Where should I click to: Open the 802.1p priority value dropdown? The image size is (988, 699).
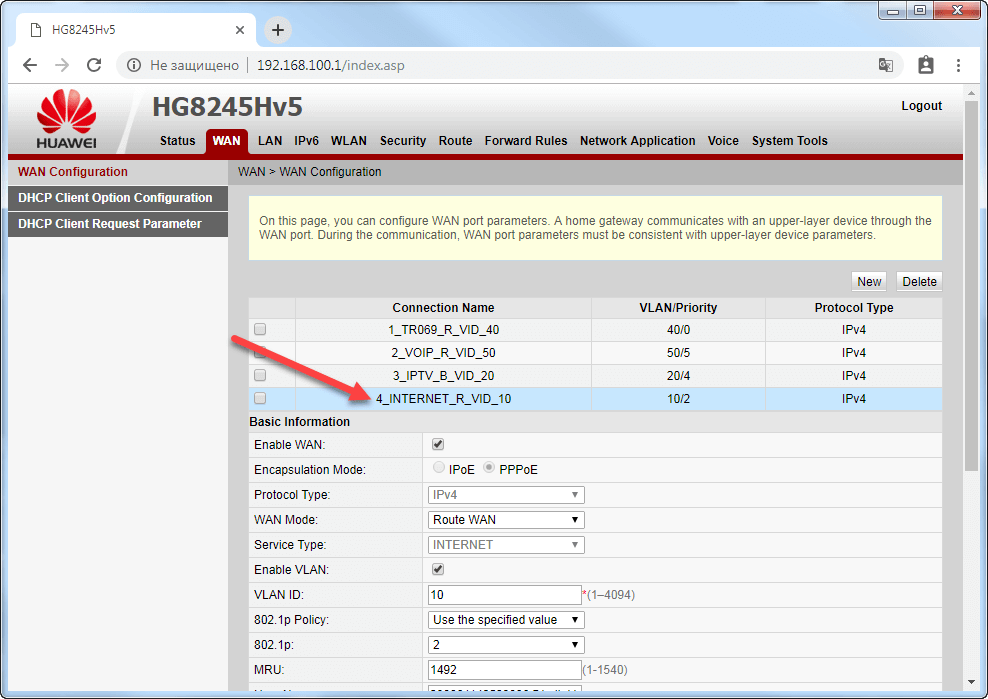505,645
